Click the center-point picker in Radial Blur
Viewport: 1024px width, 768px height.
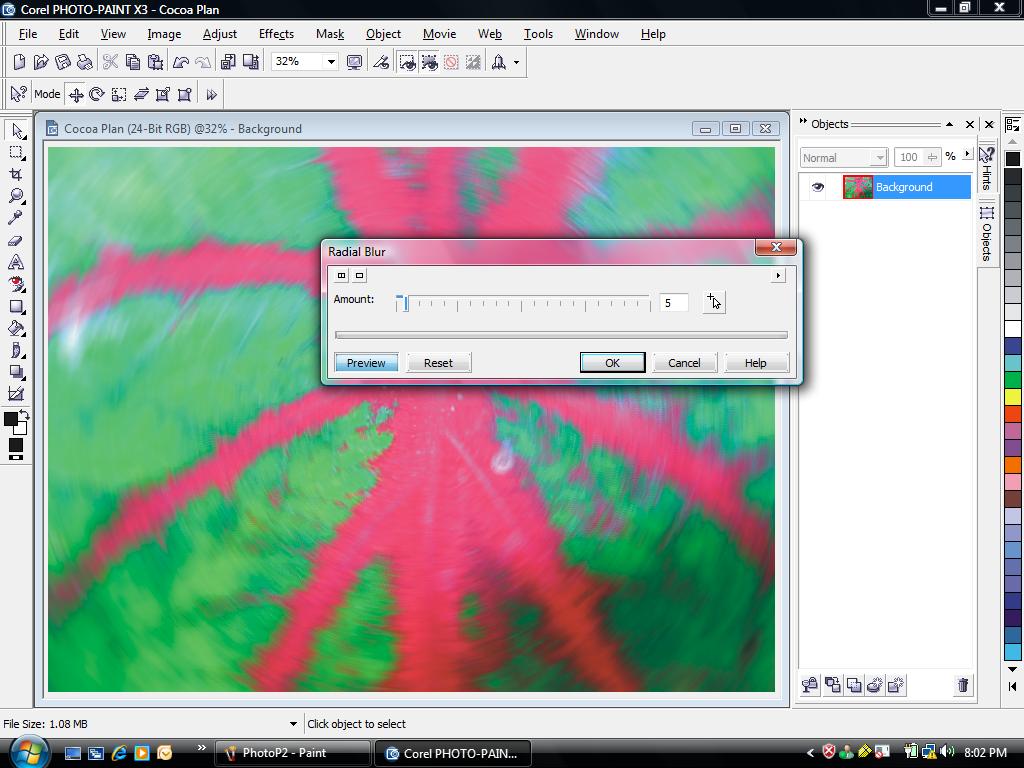click(x=714, y=302)
